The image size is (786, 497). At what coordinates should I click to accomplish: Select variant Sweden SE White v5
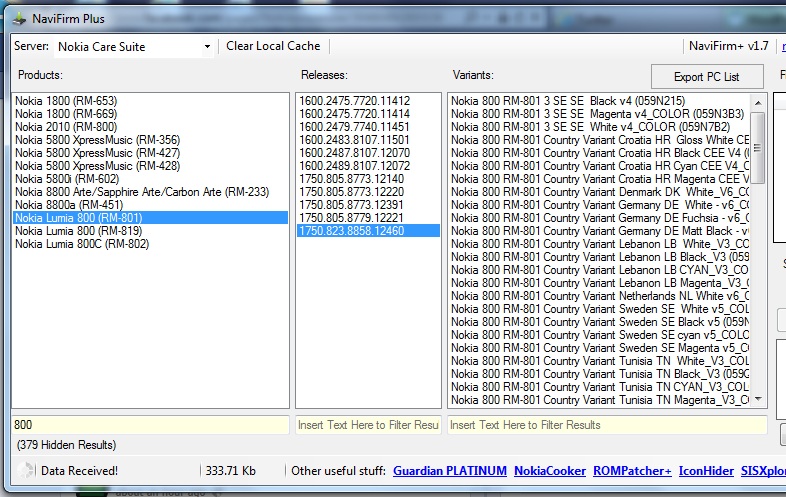point(600,309)
